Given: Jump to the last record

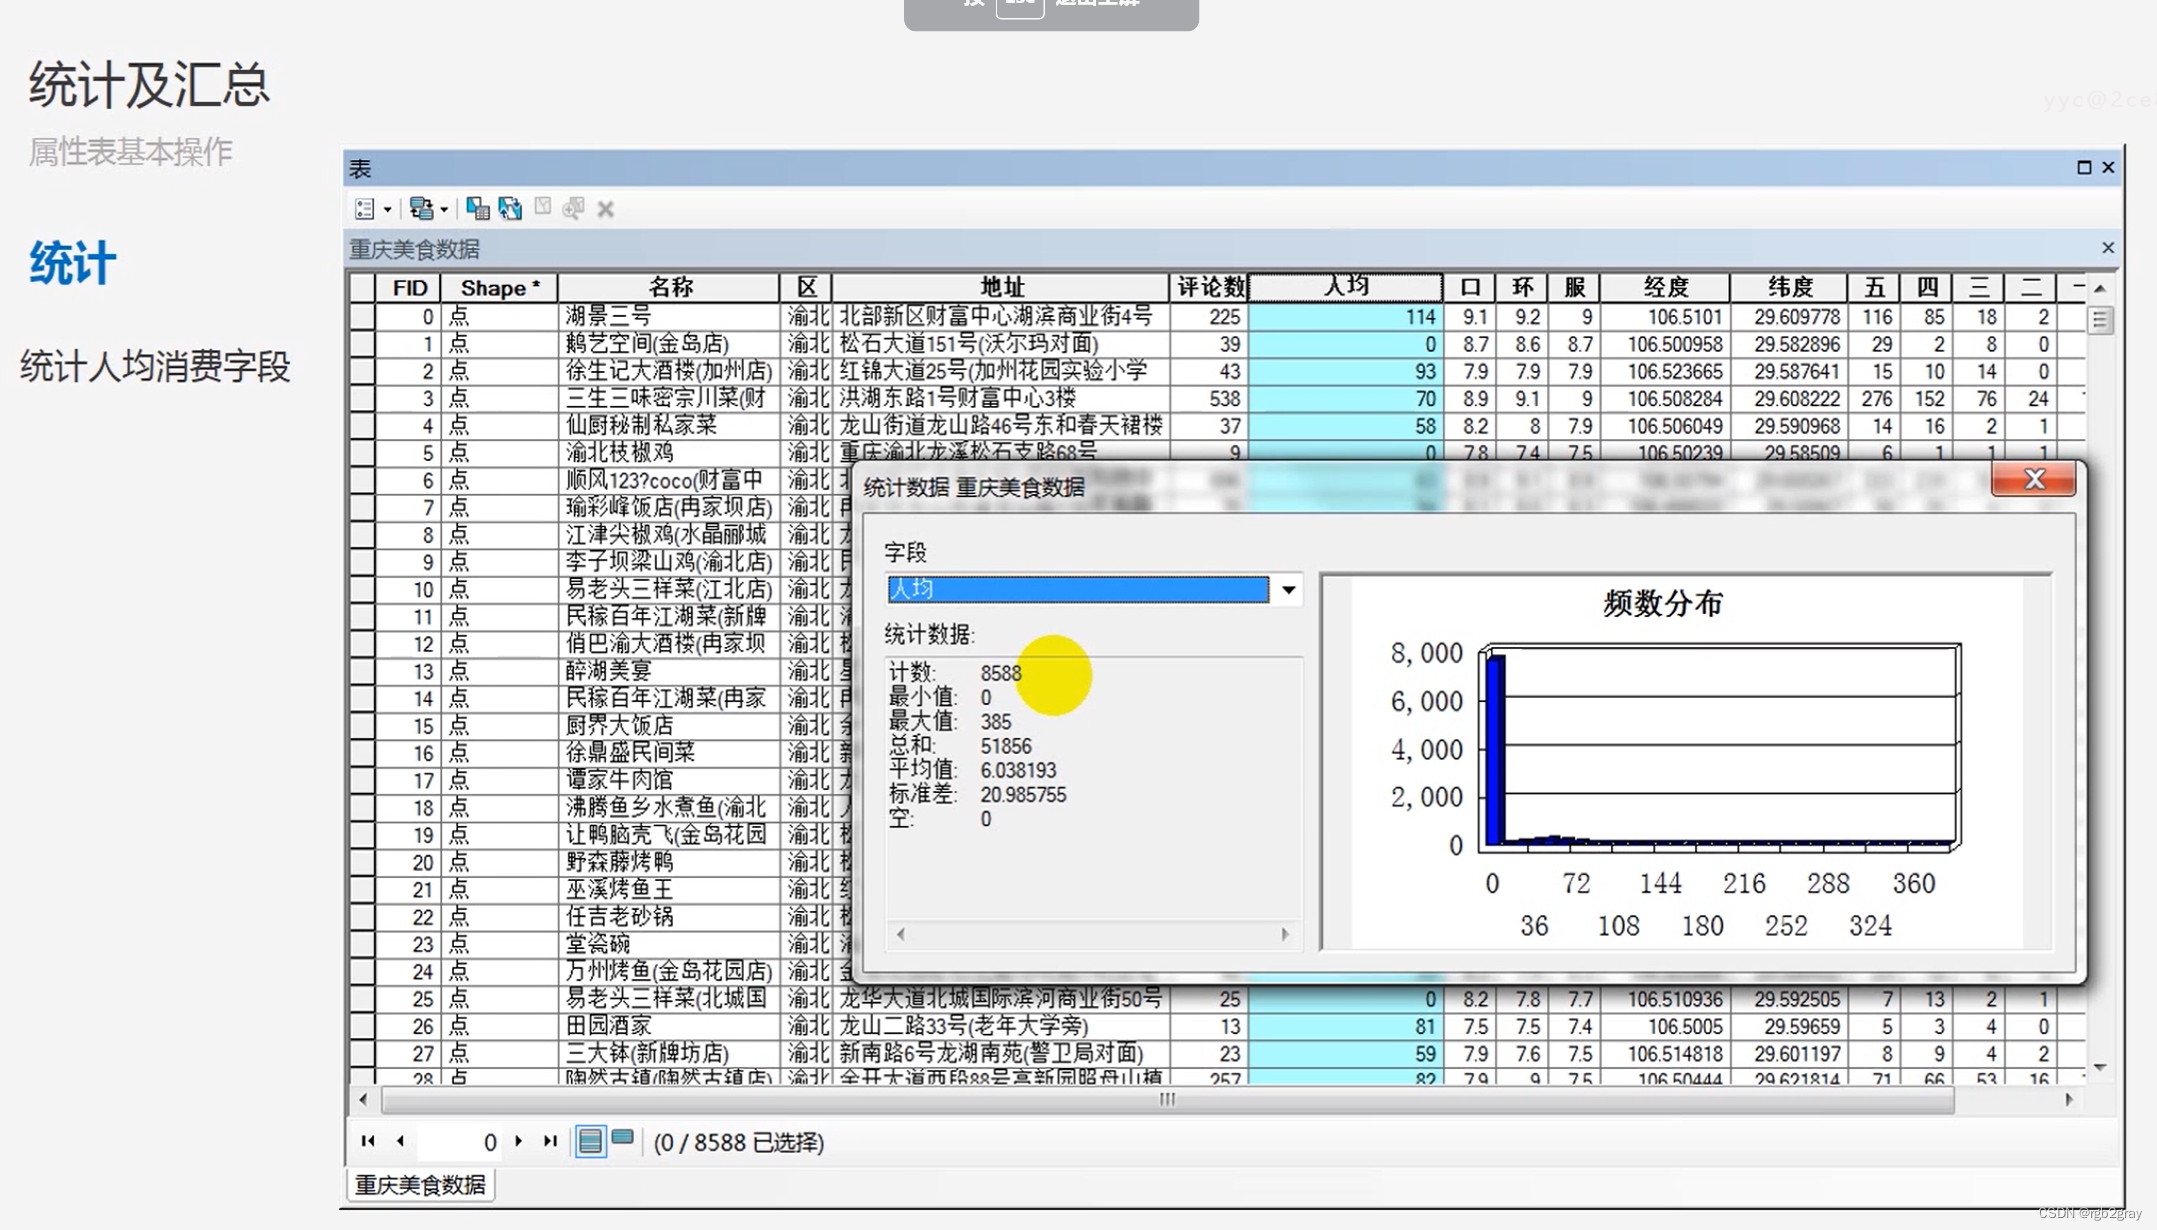Looking at the screenshot, I should pos(550,1141).
